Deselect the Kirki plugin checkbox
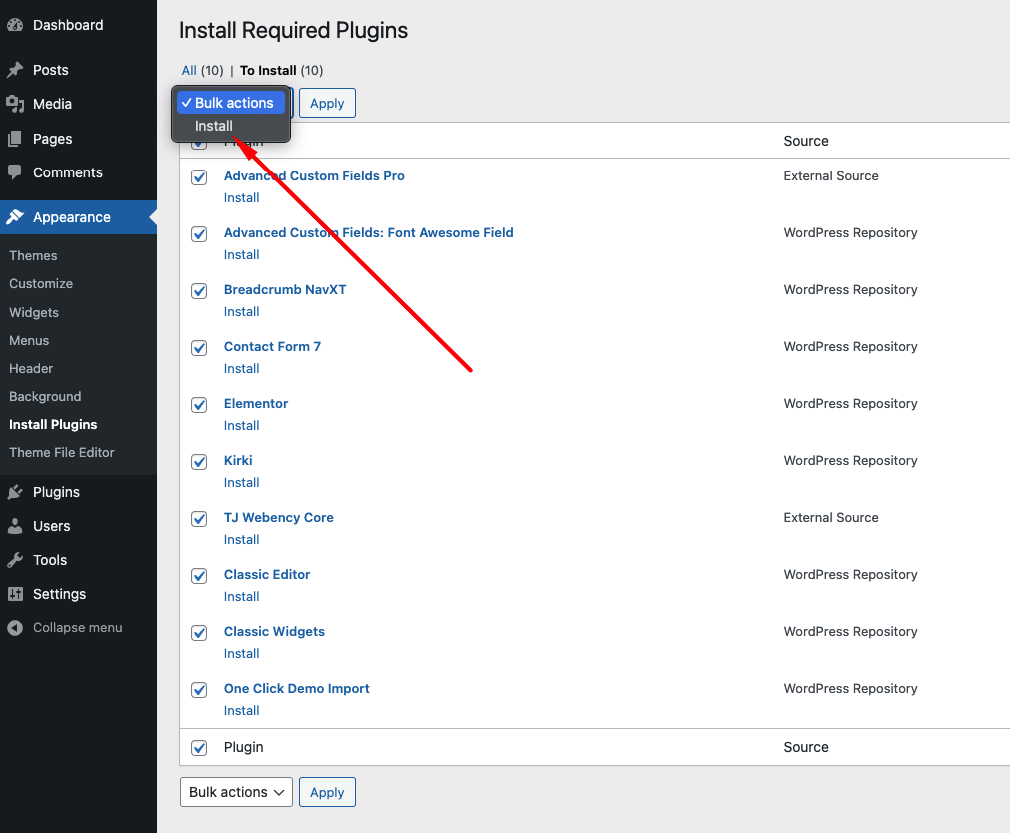Screen dimensions: 1010x833 [x=199, y=462]
